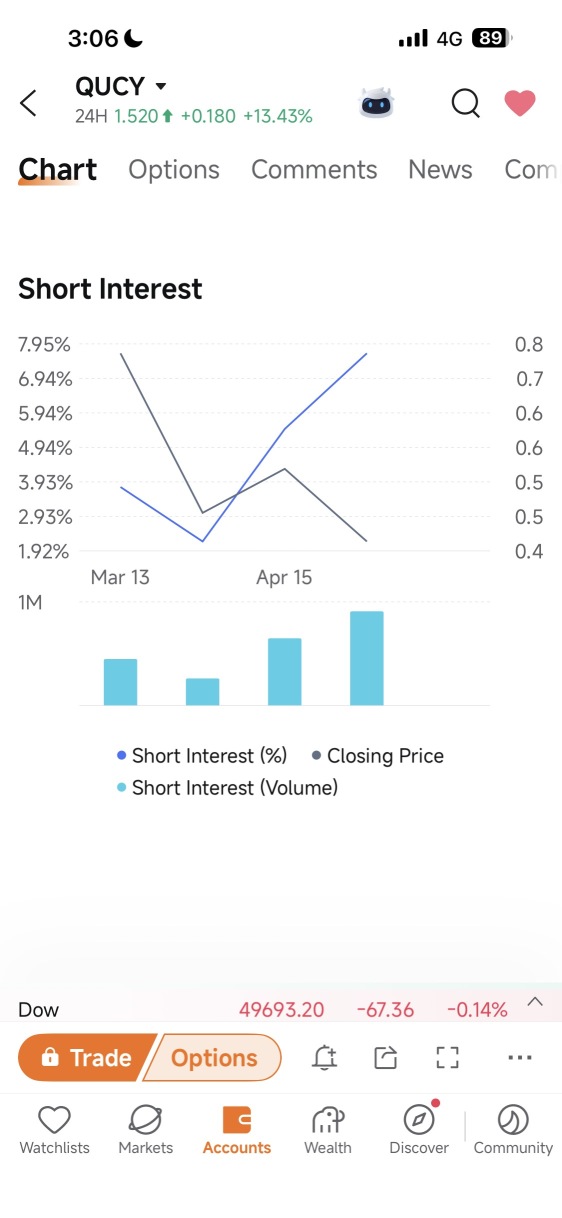Screen dimensions: 562x1218
Task: Open the Comments tab
Action: 314,170
